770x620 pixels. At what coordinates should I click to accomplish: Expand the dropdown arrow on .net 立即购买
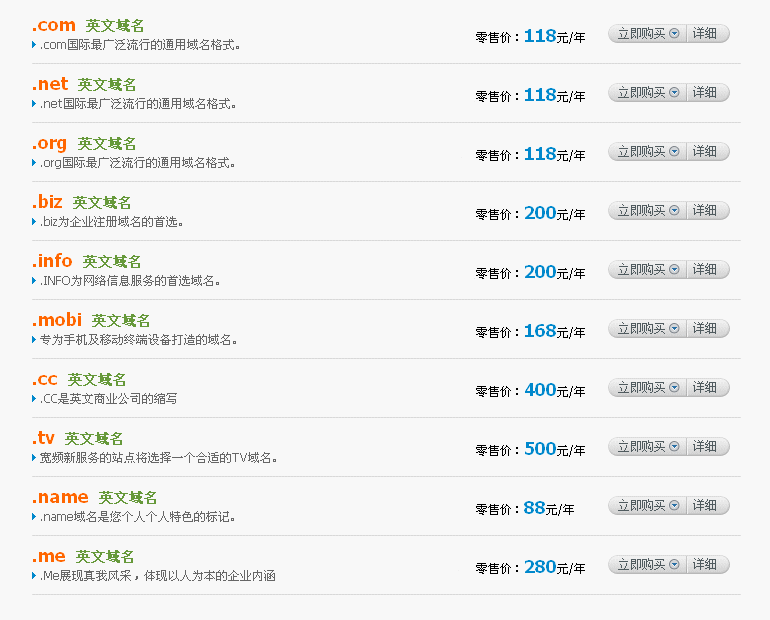point(674,93)
